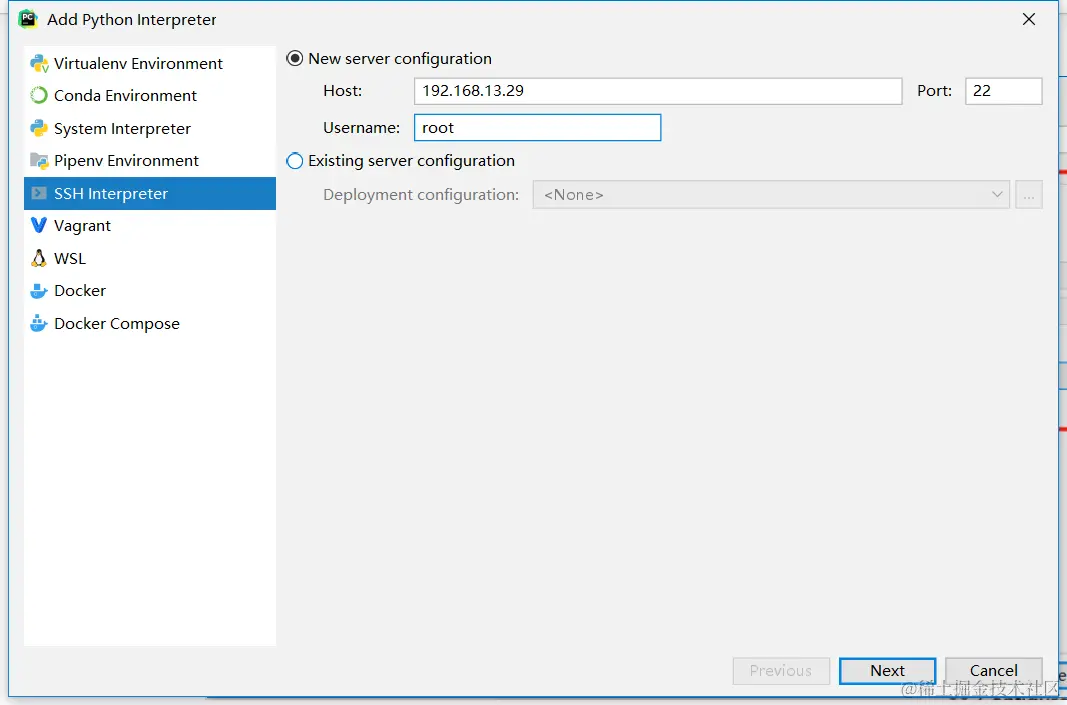This screenshot has height=705, width=1067.
Task: Click the Add Python Interpreter title text
Action: click(x=131, y=20)
